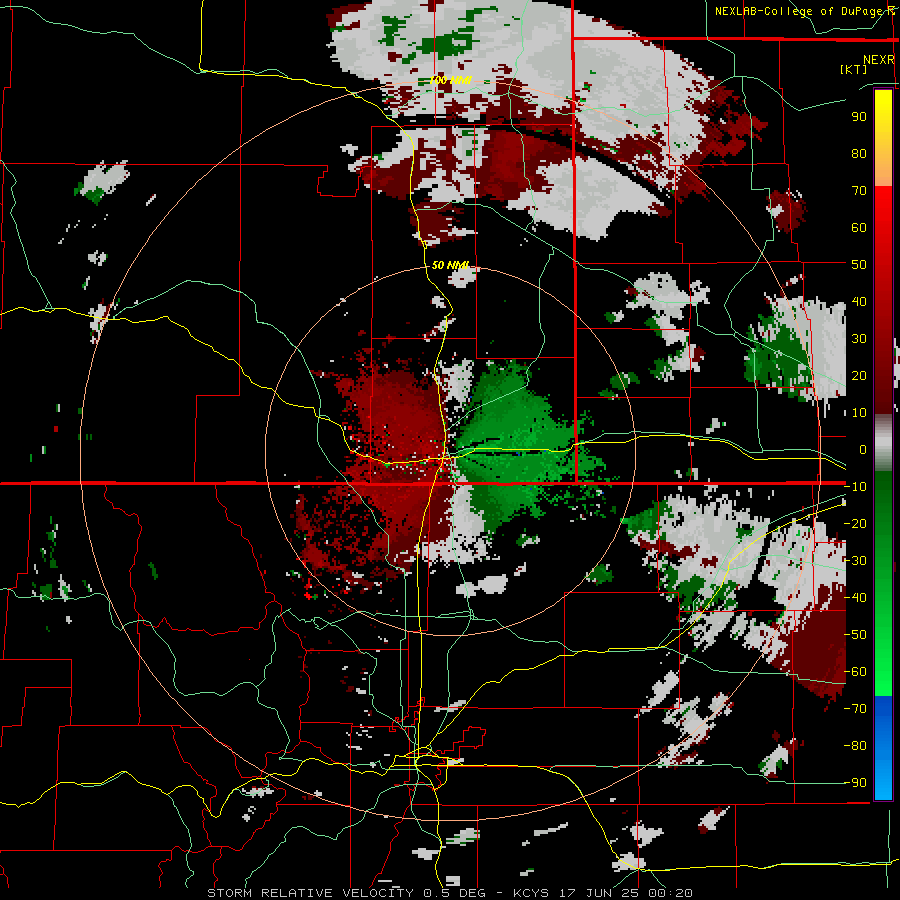Click the positive 10 scale value
The width and height of the screenshot is (900, 900).
(x=859, y=413)
